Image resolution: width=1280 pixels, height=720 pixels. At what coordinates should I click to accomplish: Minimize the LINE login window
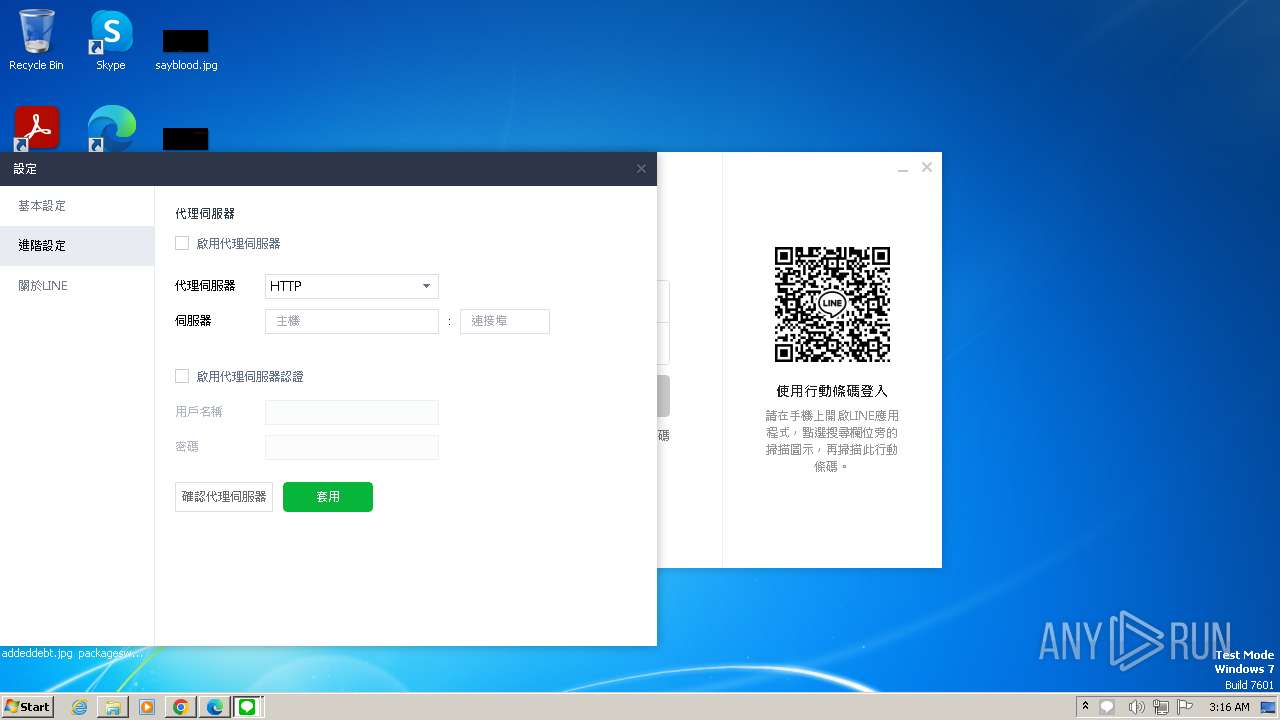[x=903, y=168]
